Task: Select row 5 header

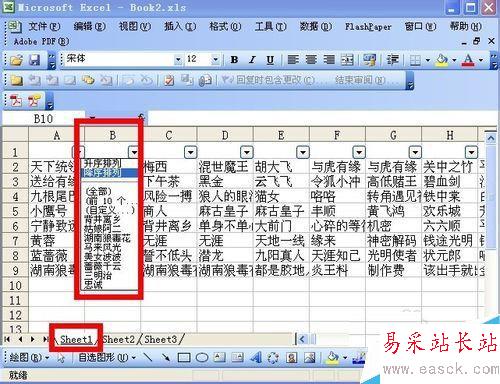Action: (x=15, y=211)
